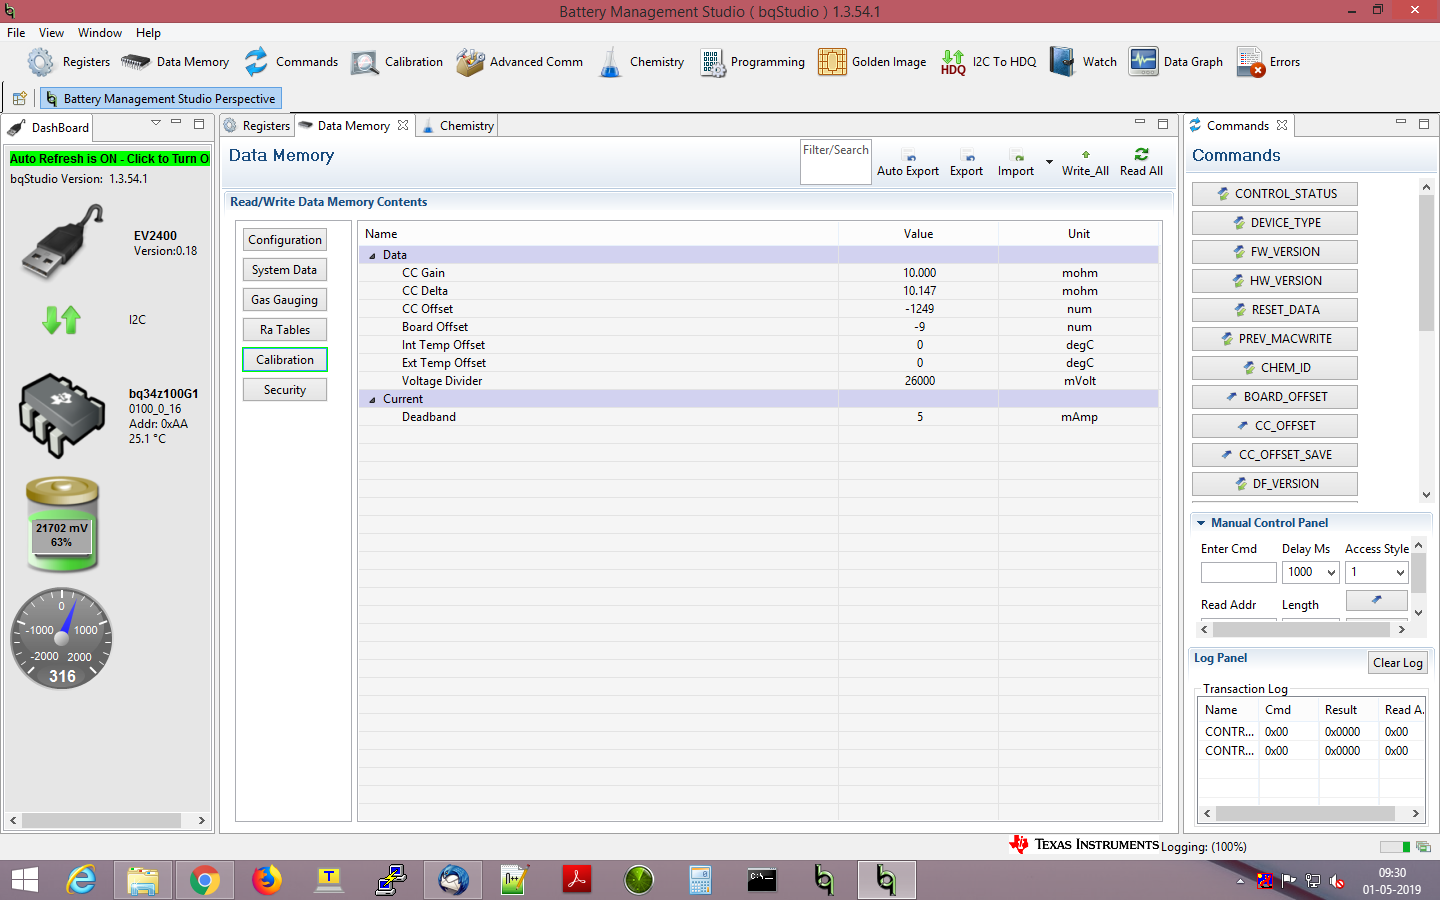Select the Voltage Divider row
1440x900 pixels.
[759, 381]
